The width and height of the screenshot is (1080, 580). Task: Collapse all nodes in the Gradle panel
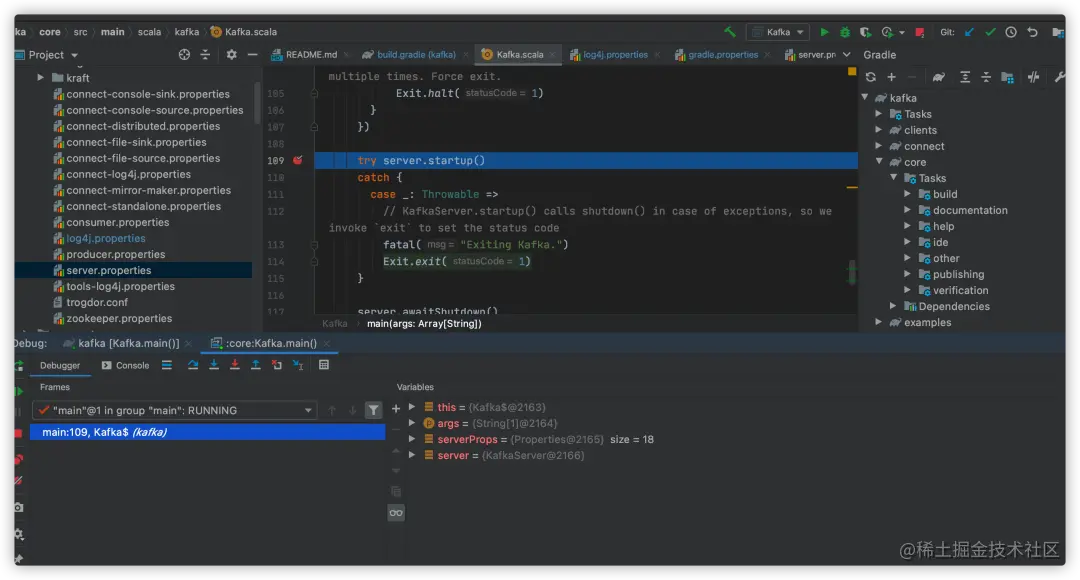pyautogui.click(x=986, y=77)
